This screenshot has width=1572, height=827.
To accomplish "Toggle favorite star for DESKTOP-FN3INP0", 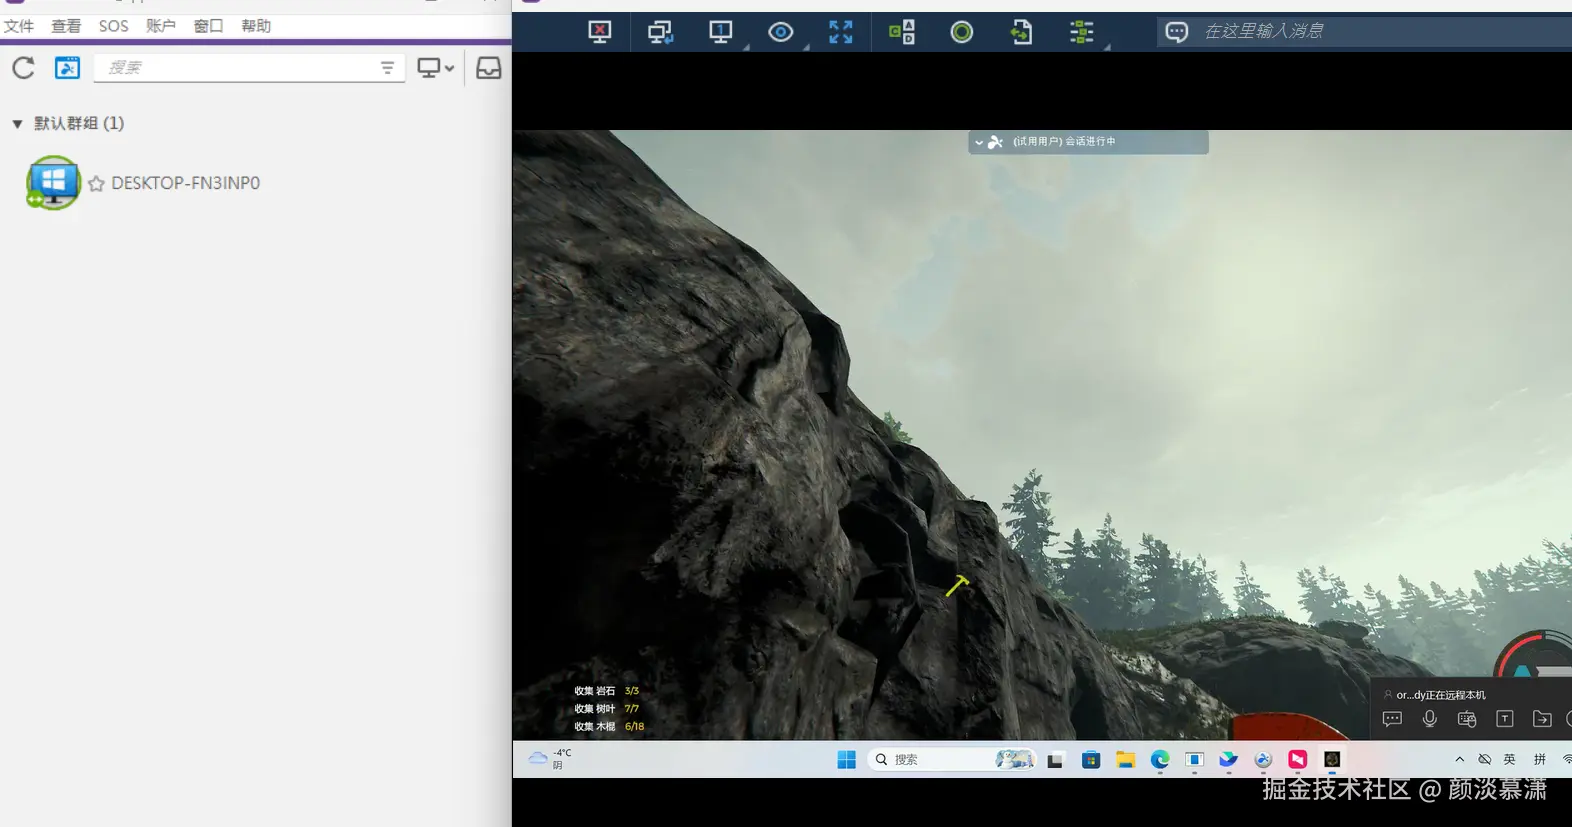I will (x=96, y=184).
